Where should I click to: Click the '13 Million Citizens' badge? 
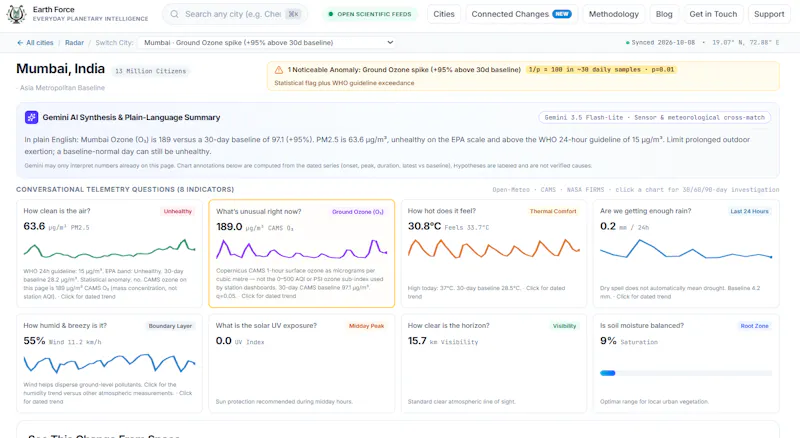151,71
